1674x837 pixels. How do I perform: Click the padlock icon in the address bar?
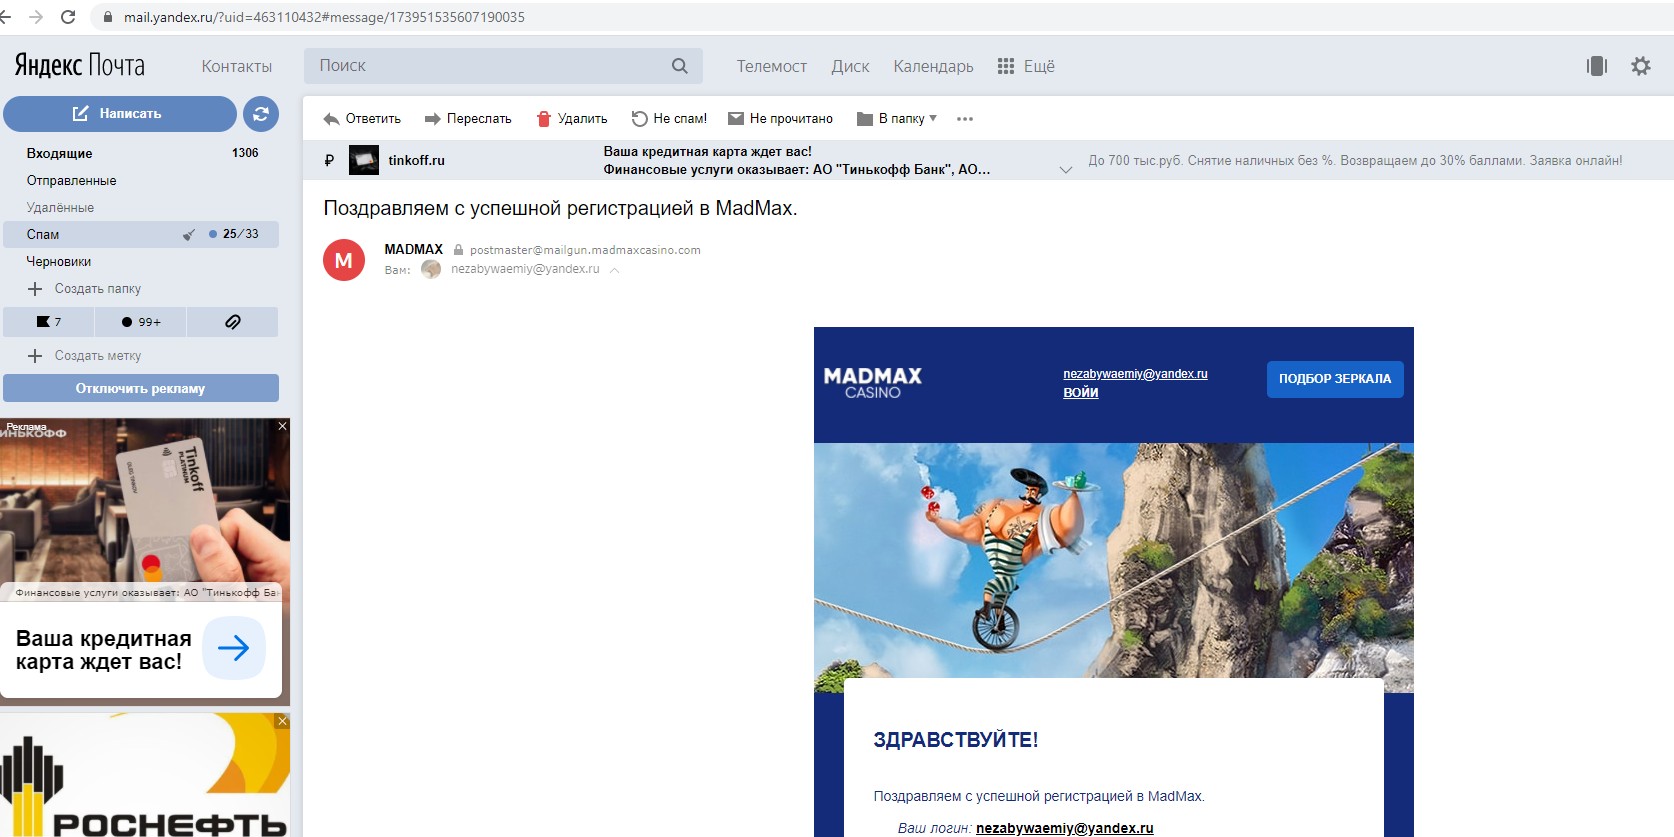(x=107, y=17)
